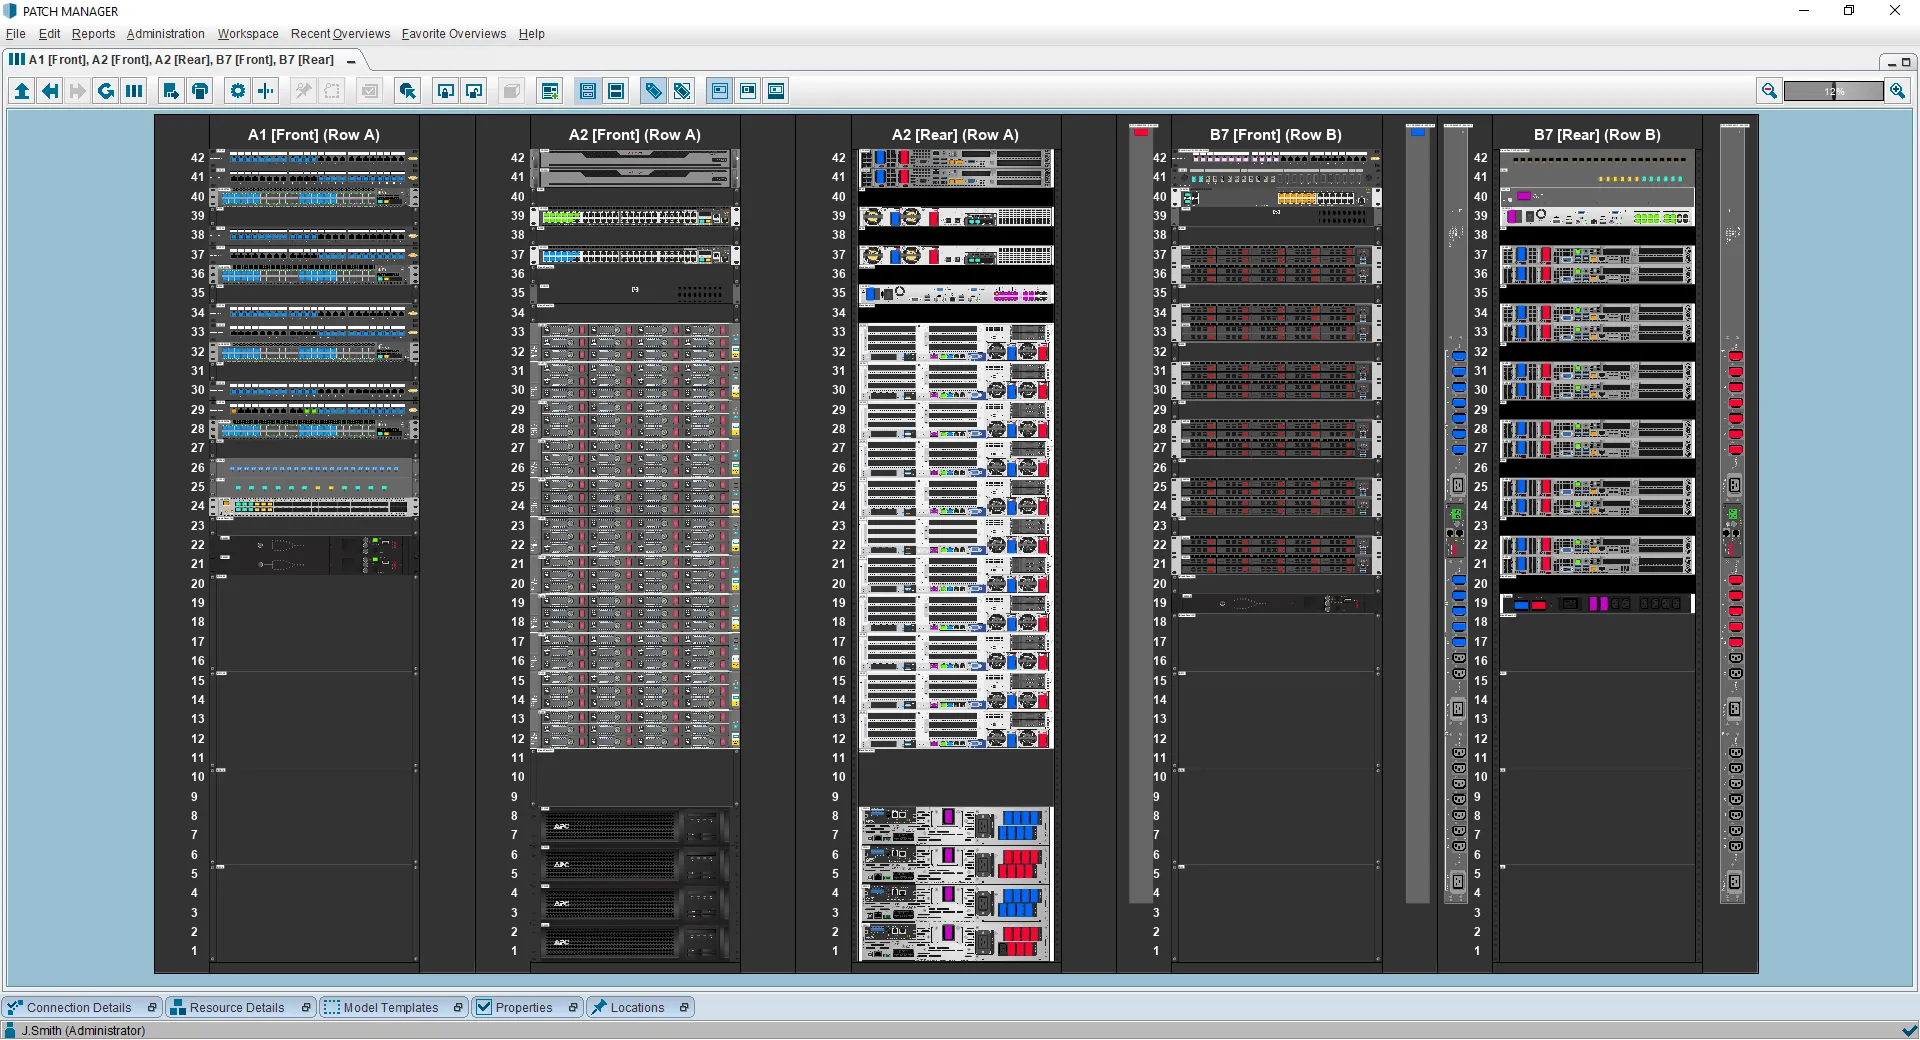The height and width of the screenshot is (1040, 1920).
Task: Select the pointer selection tool icon
Action: (407, 91)
